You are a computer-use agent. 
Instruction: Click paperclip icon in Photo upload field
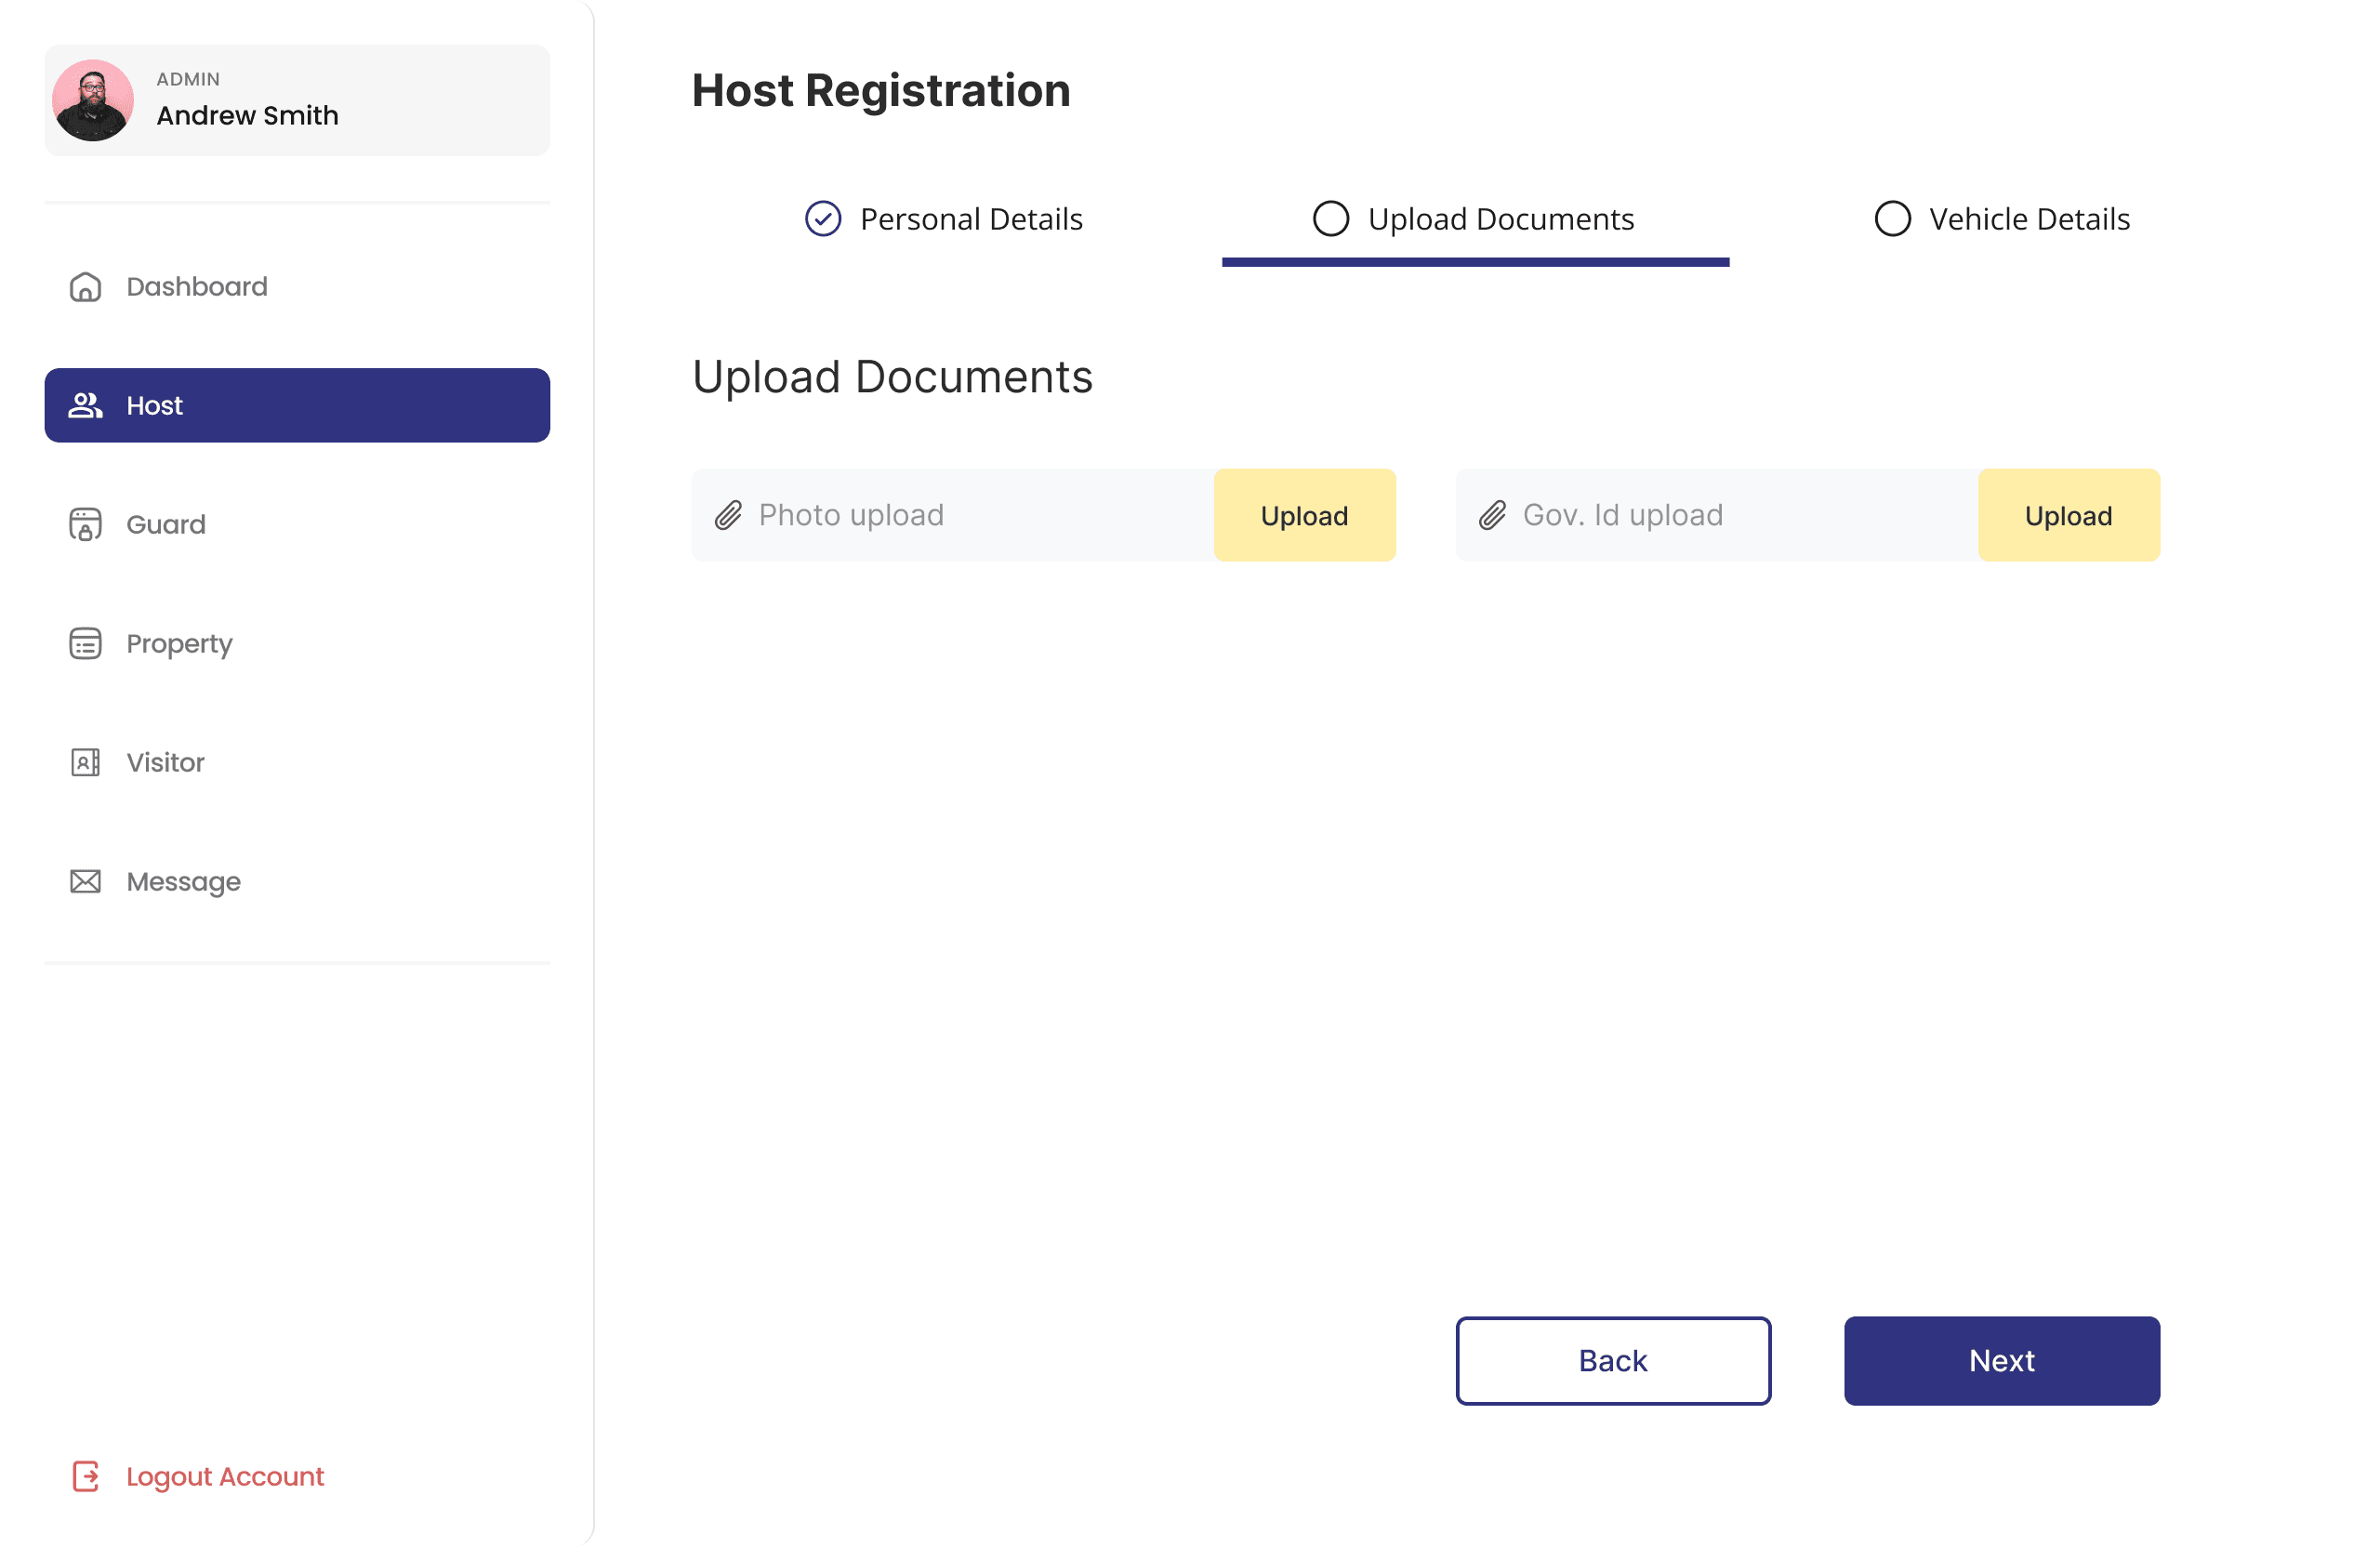[x=728, y=515]
